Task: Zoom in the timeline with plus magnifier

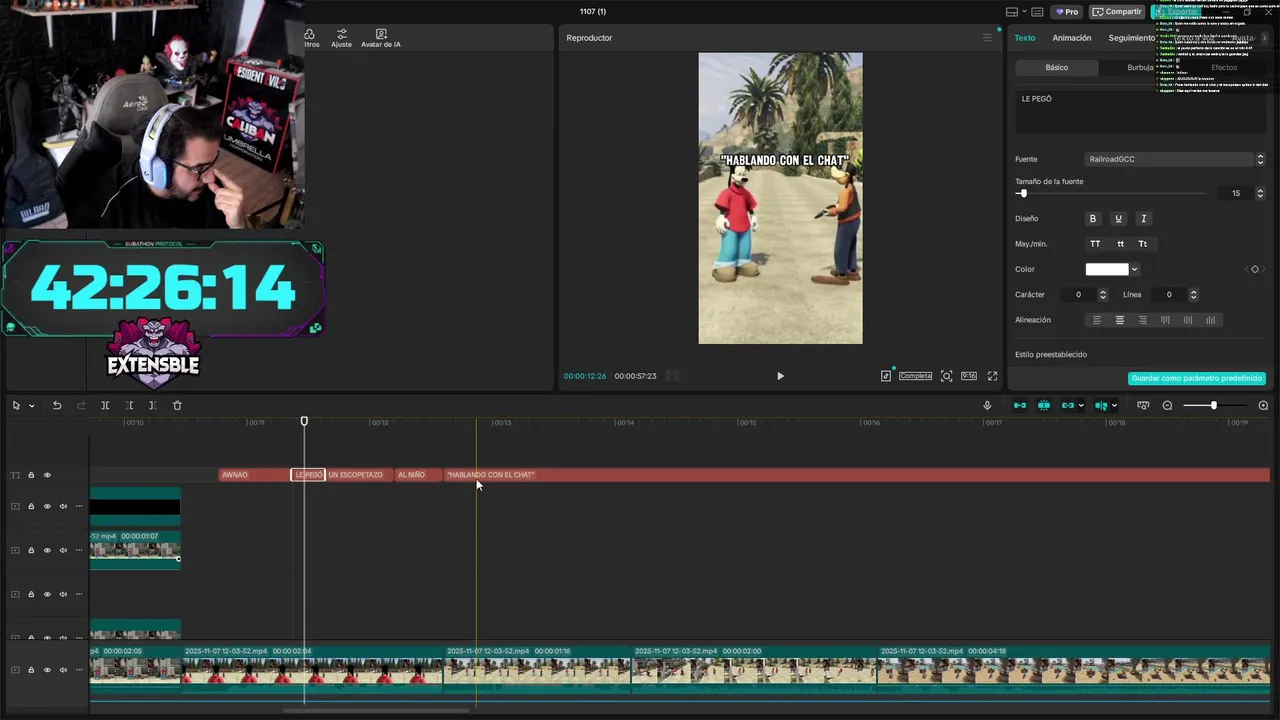Action: pyautogui.click(x=1263, y=405)
